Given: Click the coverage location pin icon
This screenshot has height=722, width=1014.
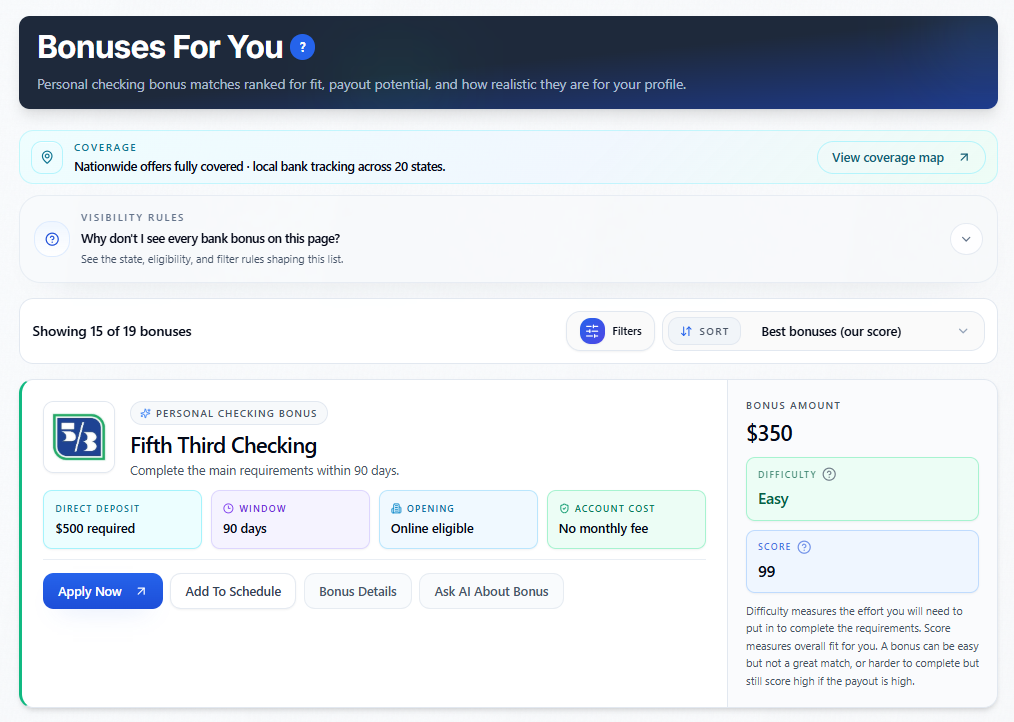Looking at the screenshot, I should (x=47, y=157).
